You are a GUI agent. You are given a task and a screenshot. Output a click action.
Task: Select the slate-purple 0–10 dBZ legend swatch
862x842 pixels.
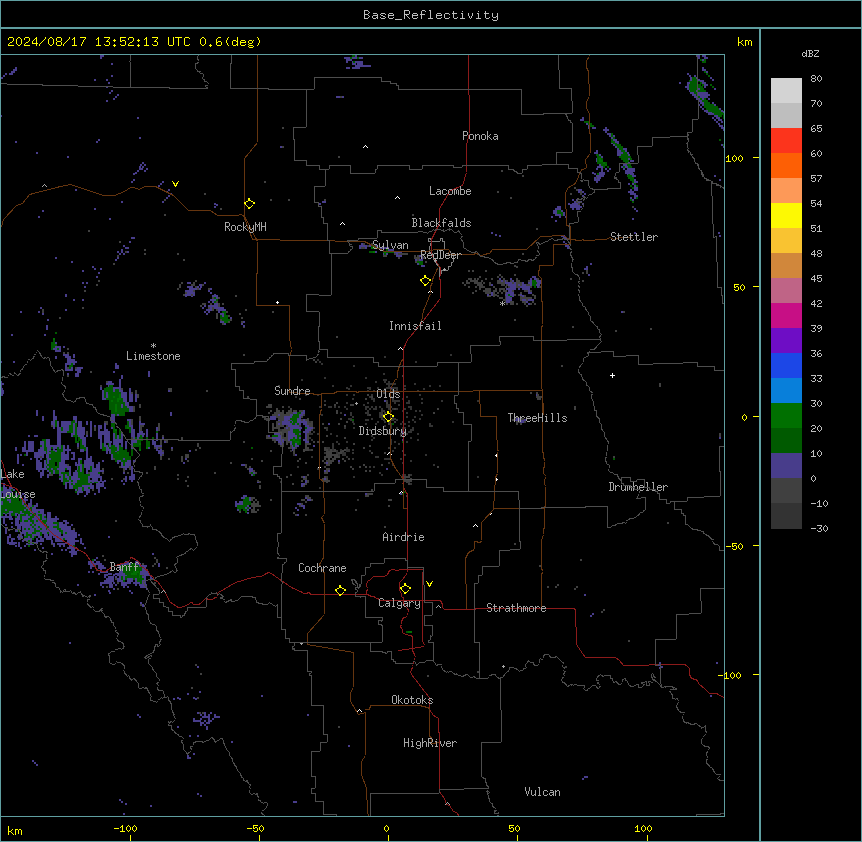786,466
